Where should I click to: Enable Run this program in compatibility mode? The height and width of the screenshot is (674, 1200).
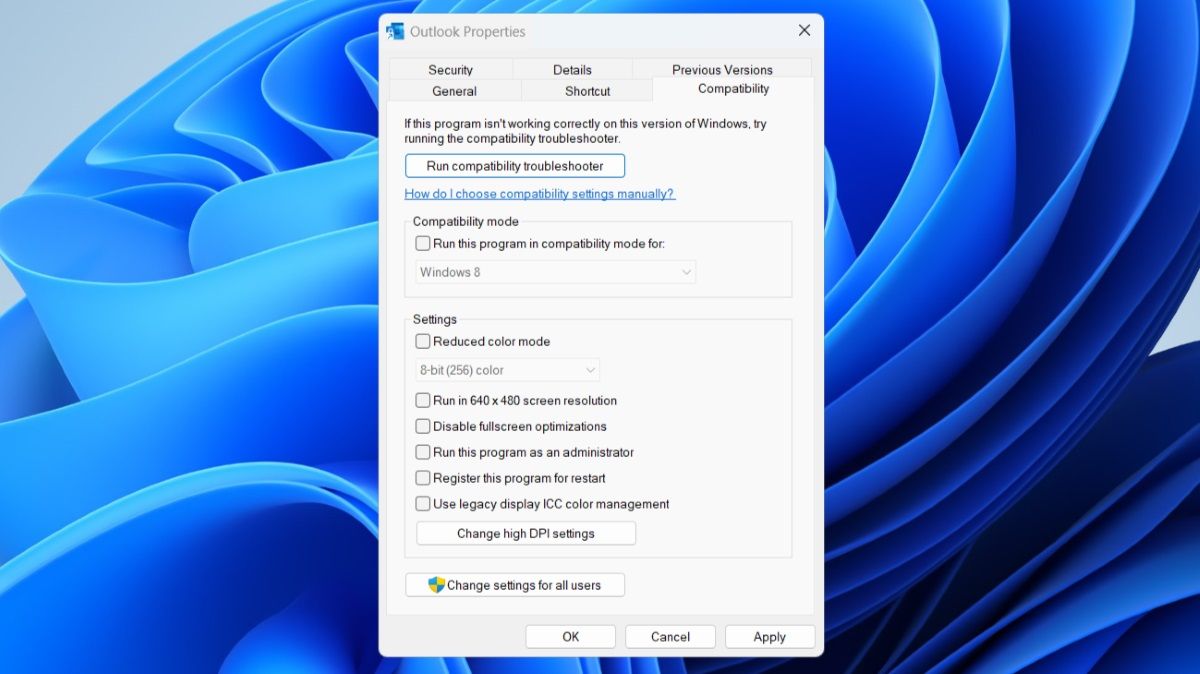pyautogui.click(x=422, y=243)
